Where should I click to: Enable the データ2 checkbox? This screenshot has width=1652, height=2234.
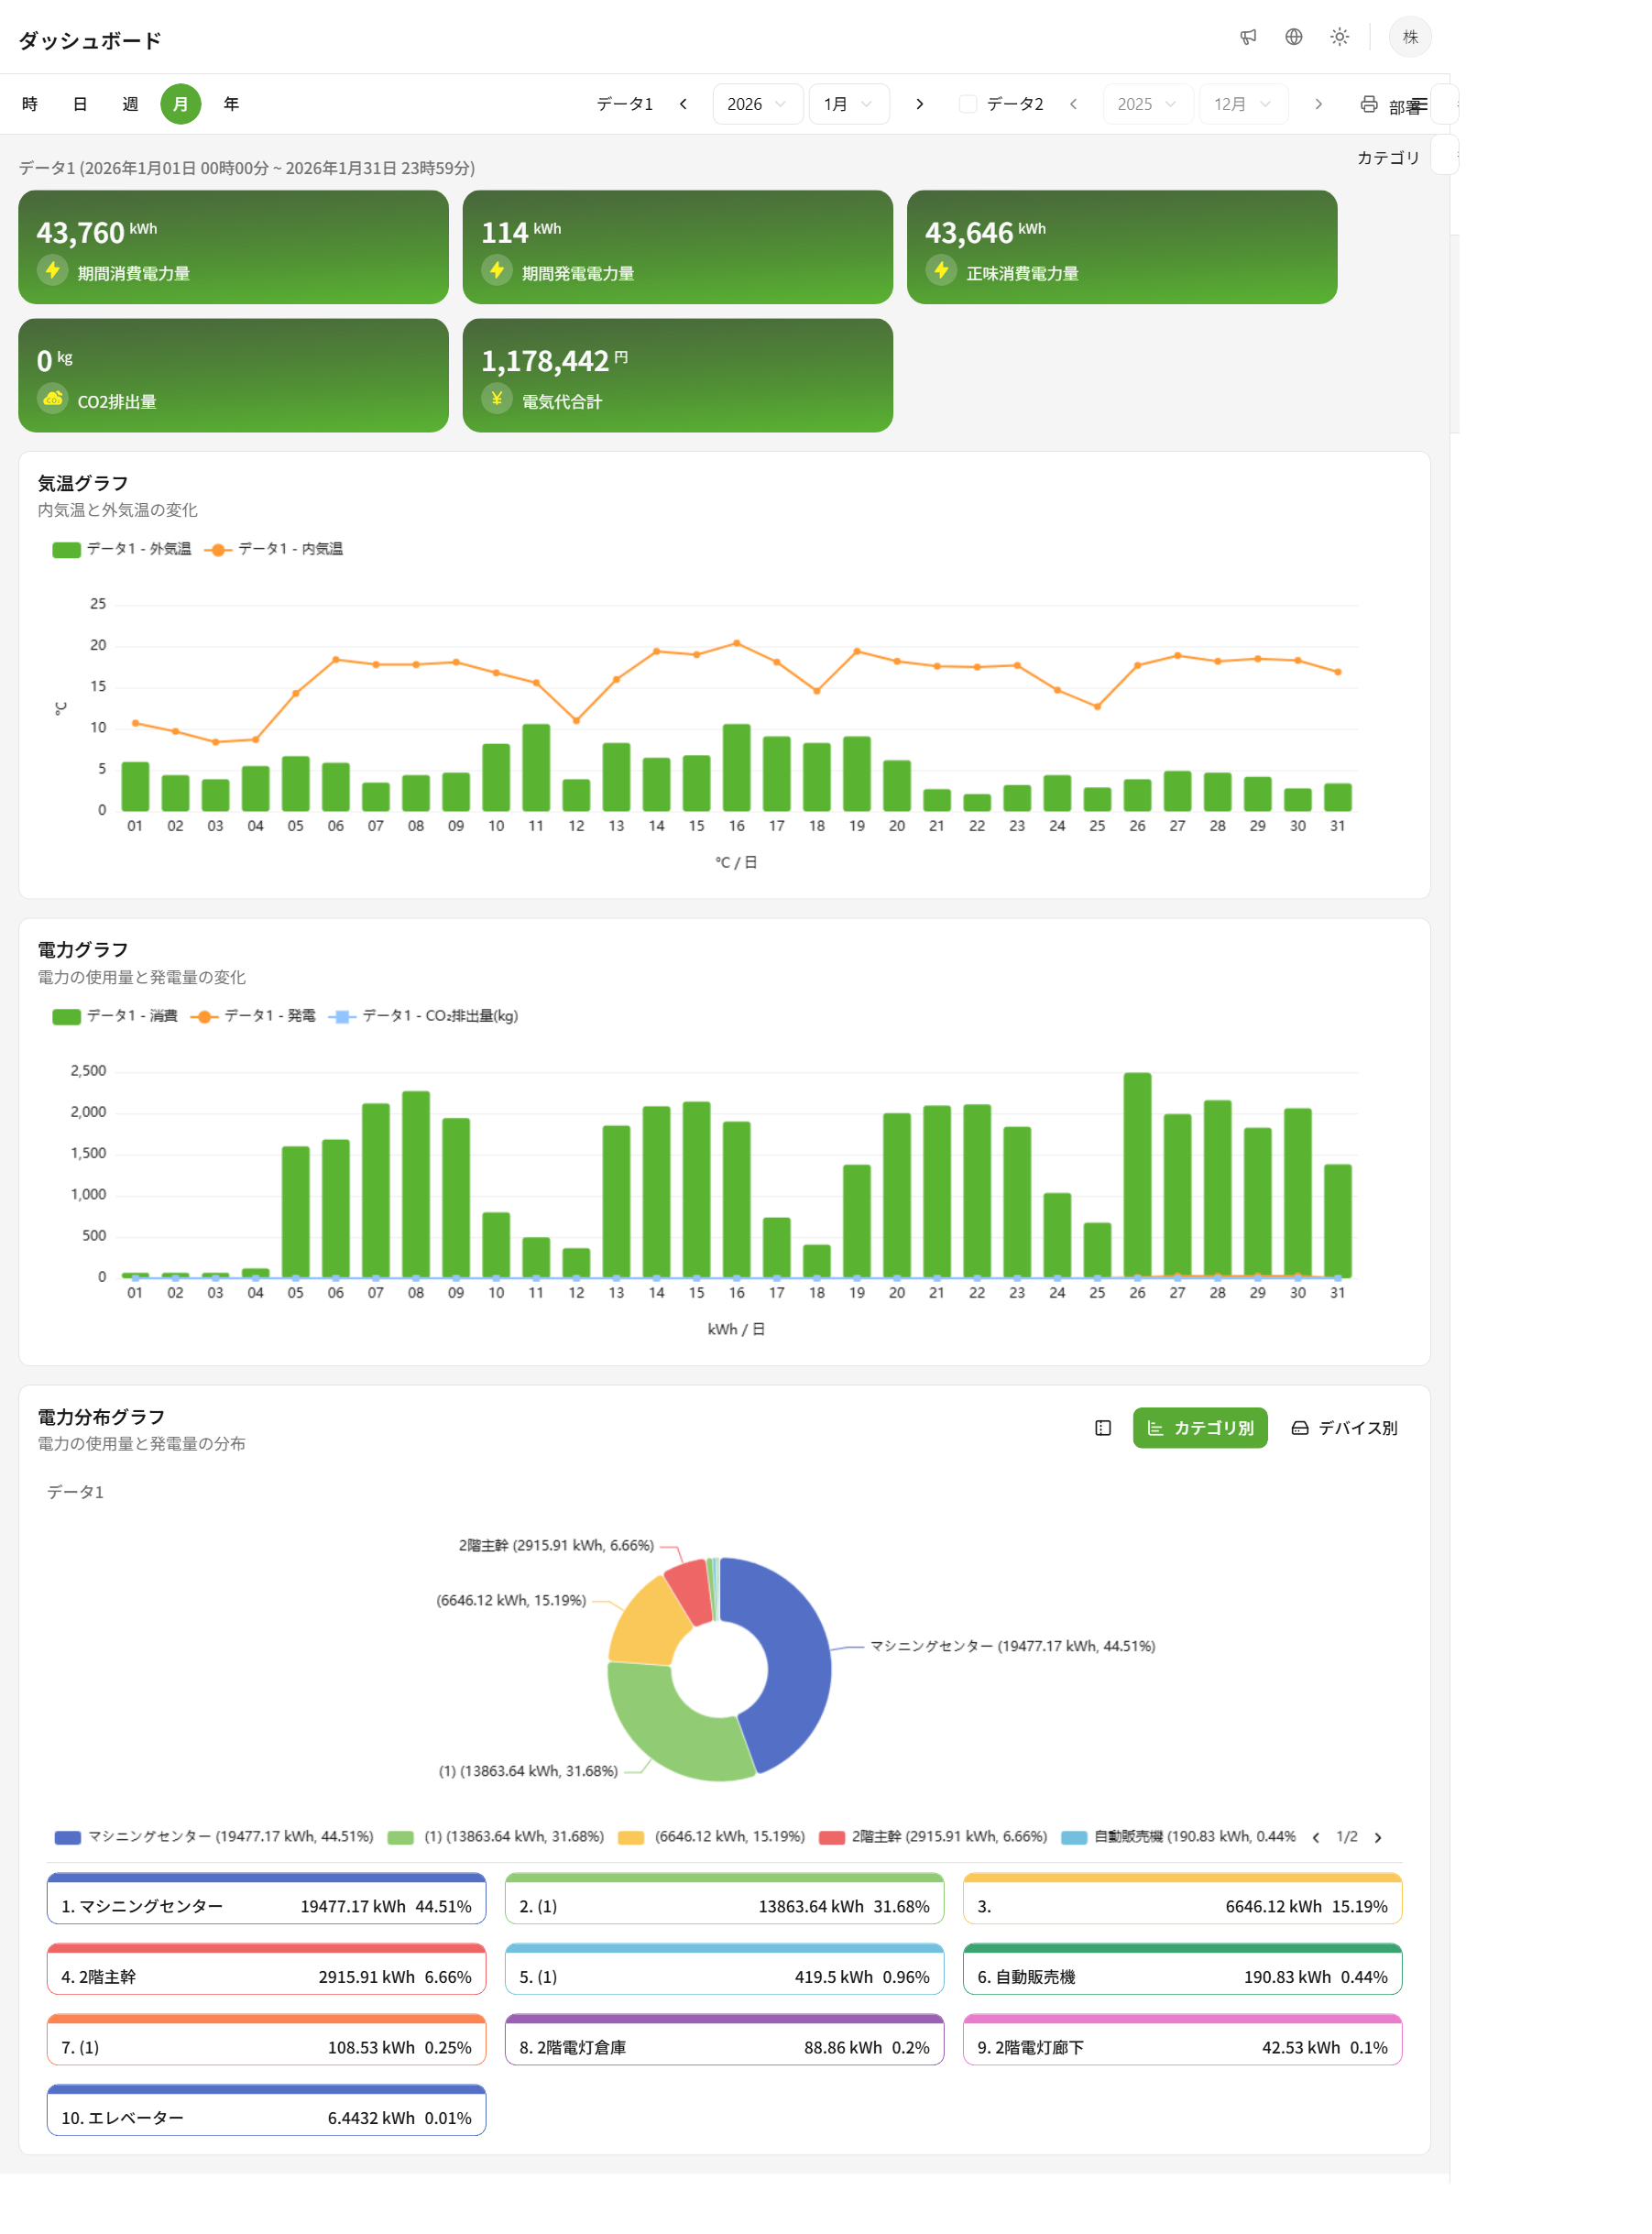coord(967,104)
